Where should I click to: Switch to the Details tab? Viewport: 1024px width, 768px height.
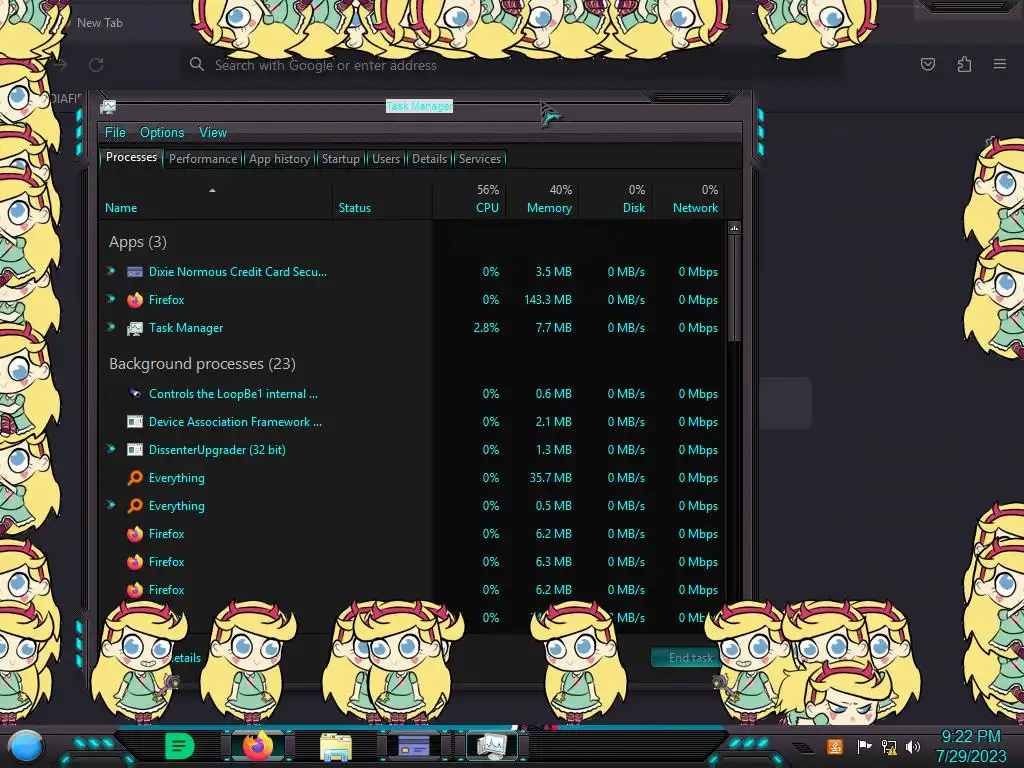pyautogui.click(x=429, y=159)
